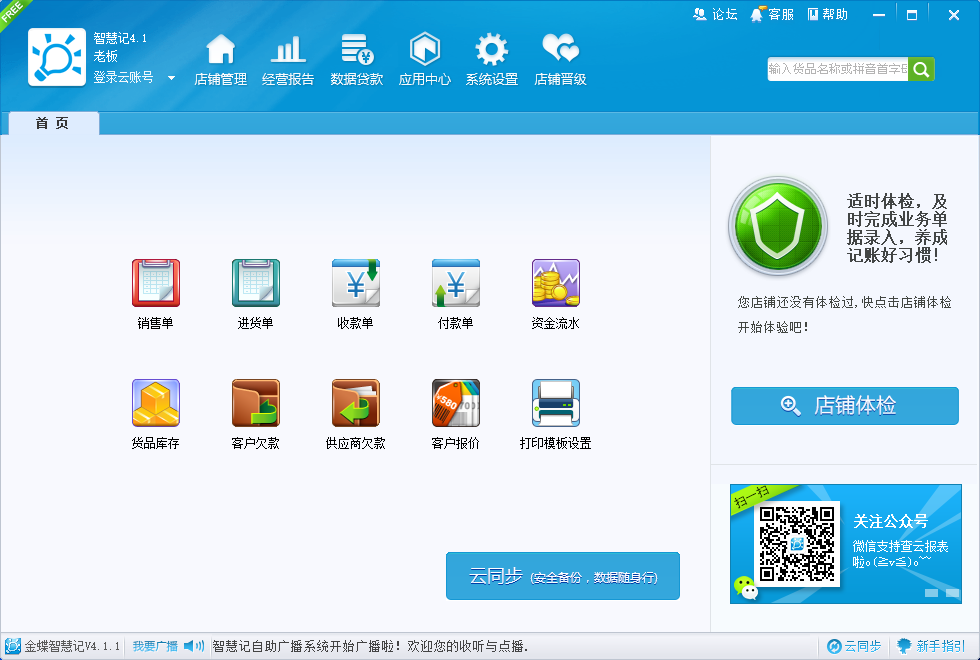Focus the product name search field
980x660 pixels.
(x=838, y=69)
